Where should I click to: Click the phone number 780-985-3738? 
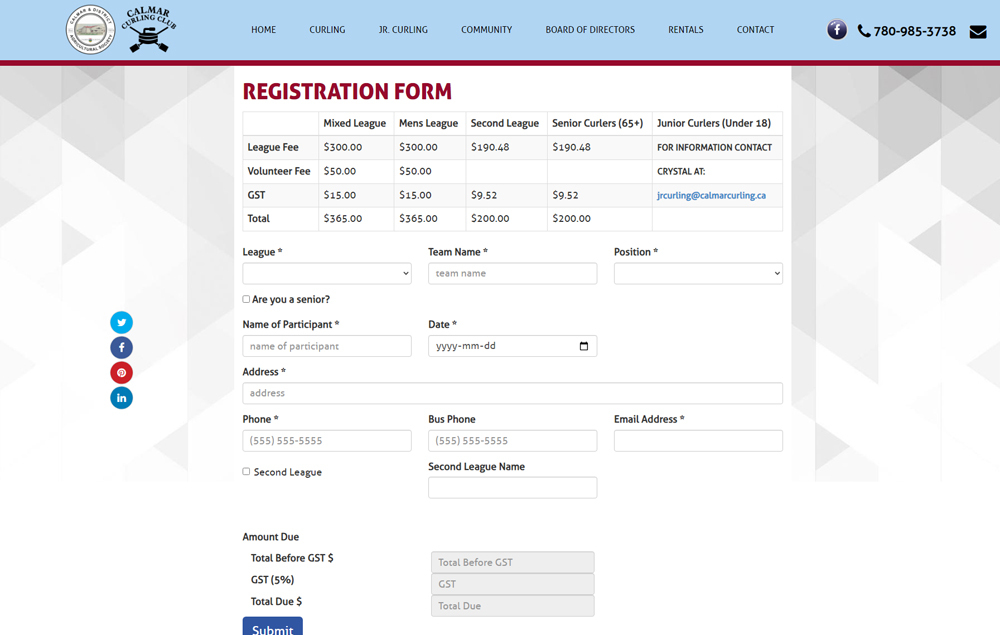[x=914, y=31]
